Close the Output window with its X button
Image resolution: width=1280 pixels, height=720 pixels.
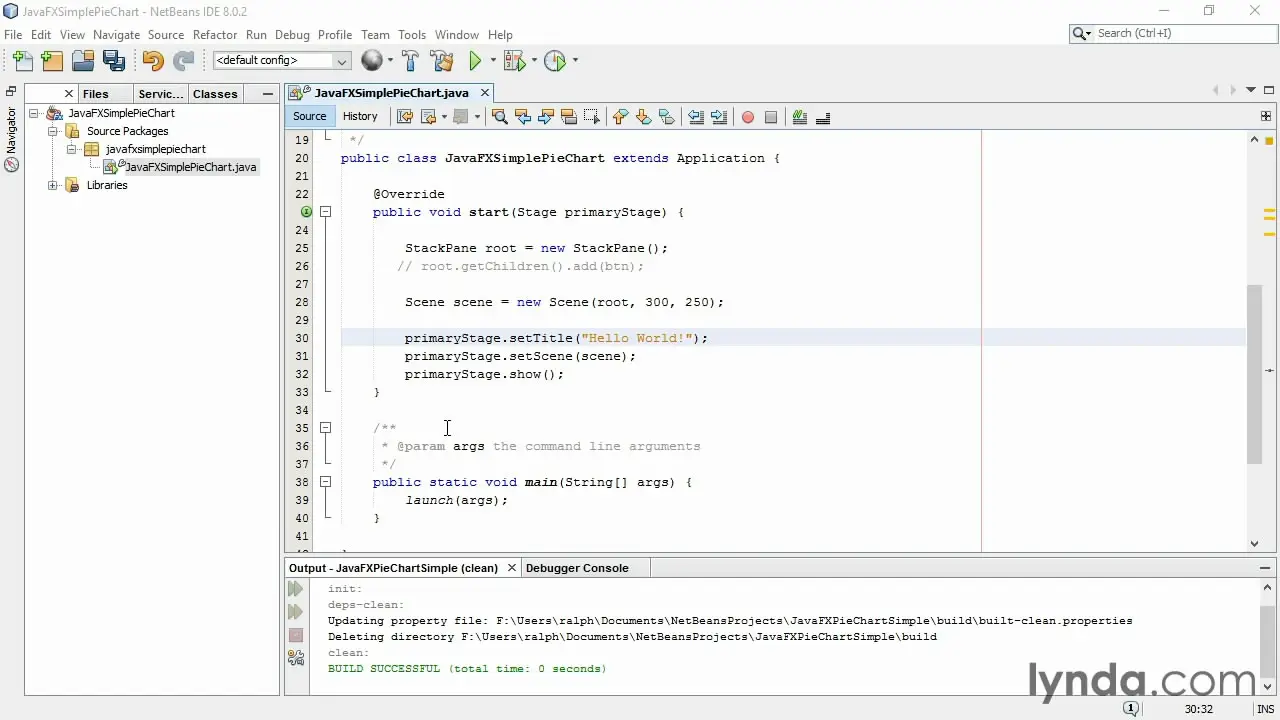pyautogui.click(x=511, y=568)
